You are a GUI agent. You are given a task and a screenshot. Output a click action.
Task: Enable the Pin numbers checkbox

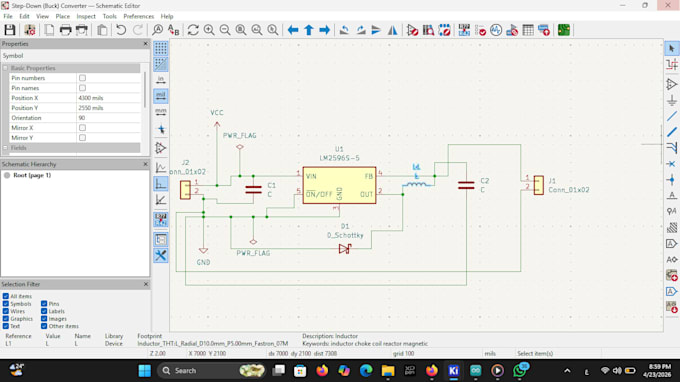[x=82, y=78]
